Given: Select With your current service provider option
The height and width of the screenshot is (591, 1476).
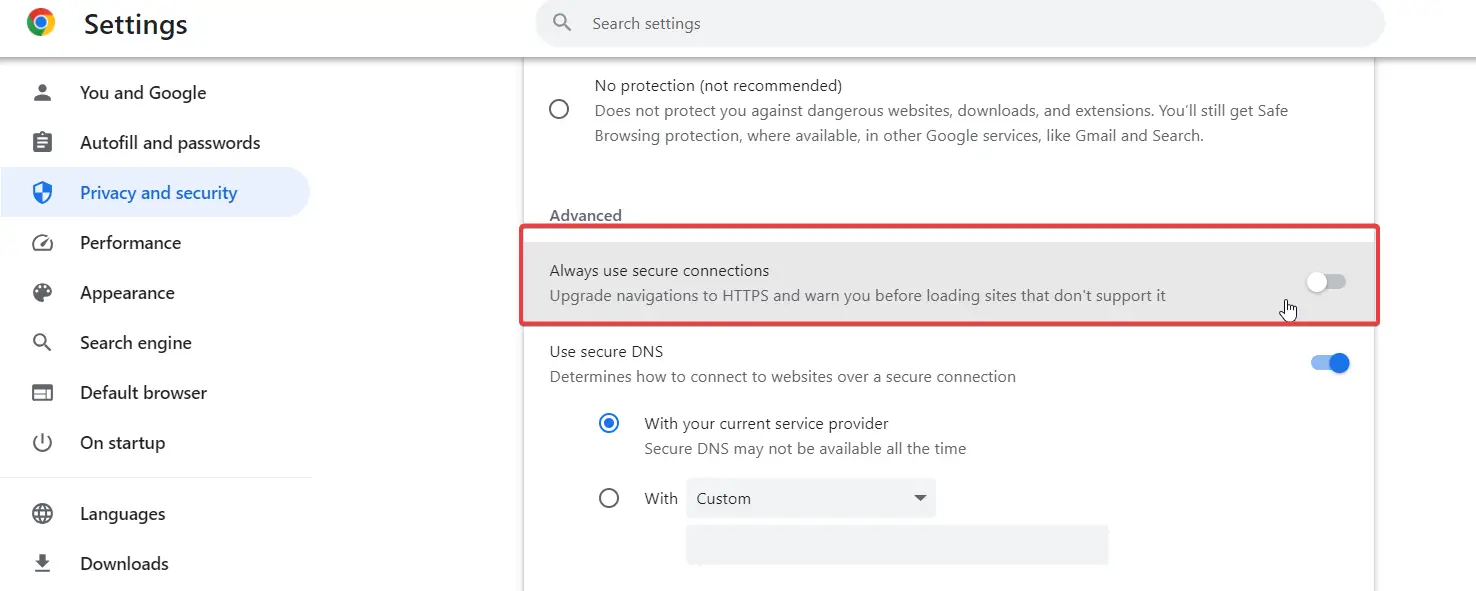Looking at the screenshot, I should tap(608, 423).
